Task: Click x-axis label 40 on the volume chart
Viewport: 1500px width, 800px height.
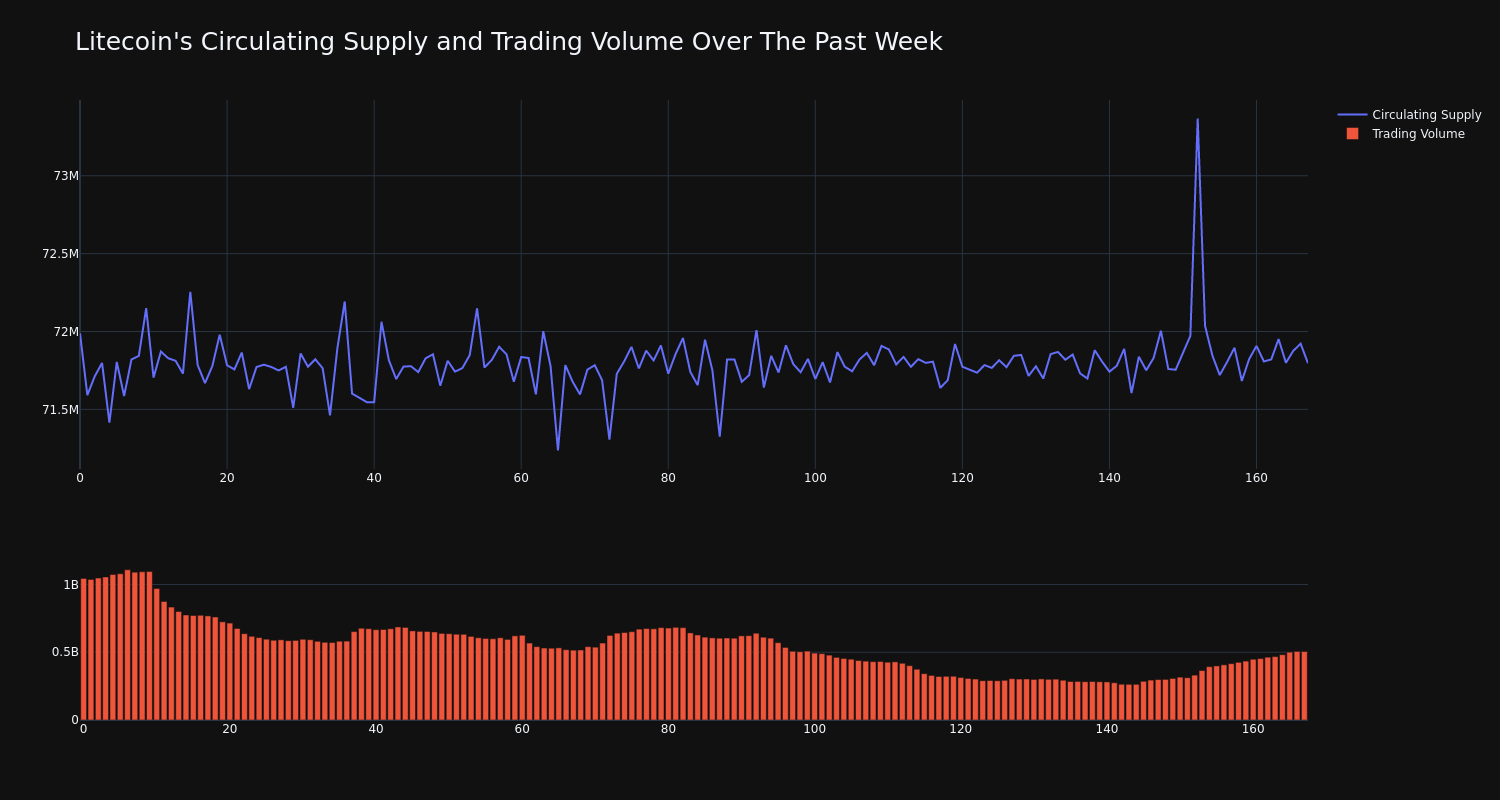Action: [376, 729]
